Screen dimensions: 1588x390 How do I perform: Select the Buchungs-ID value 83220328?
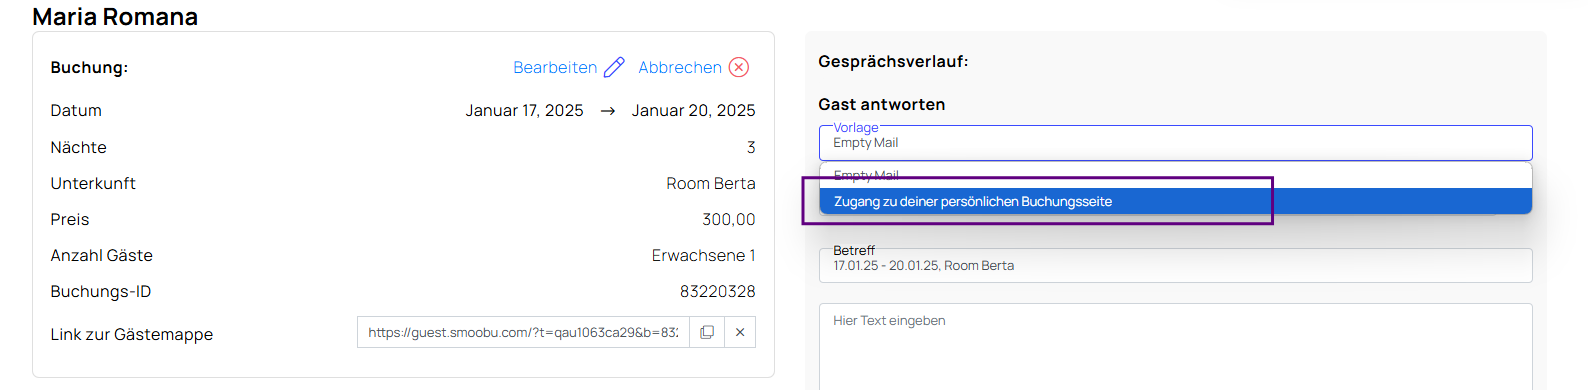[717, 291]
